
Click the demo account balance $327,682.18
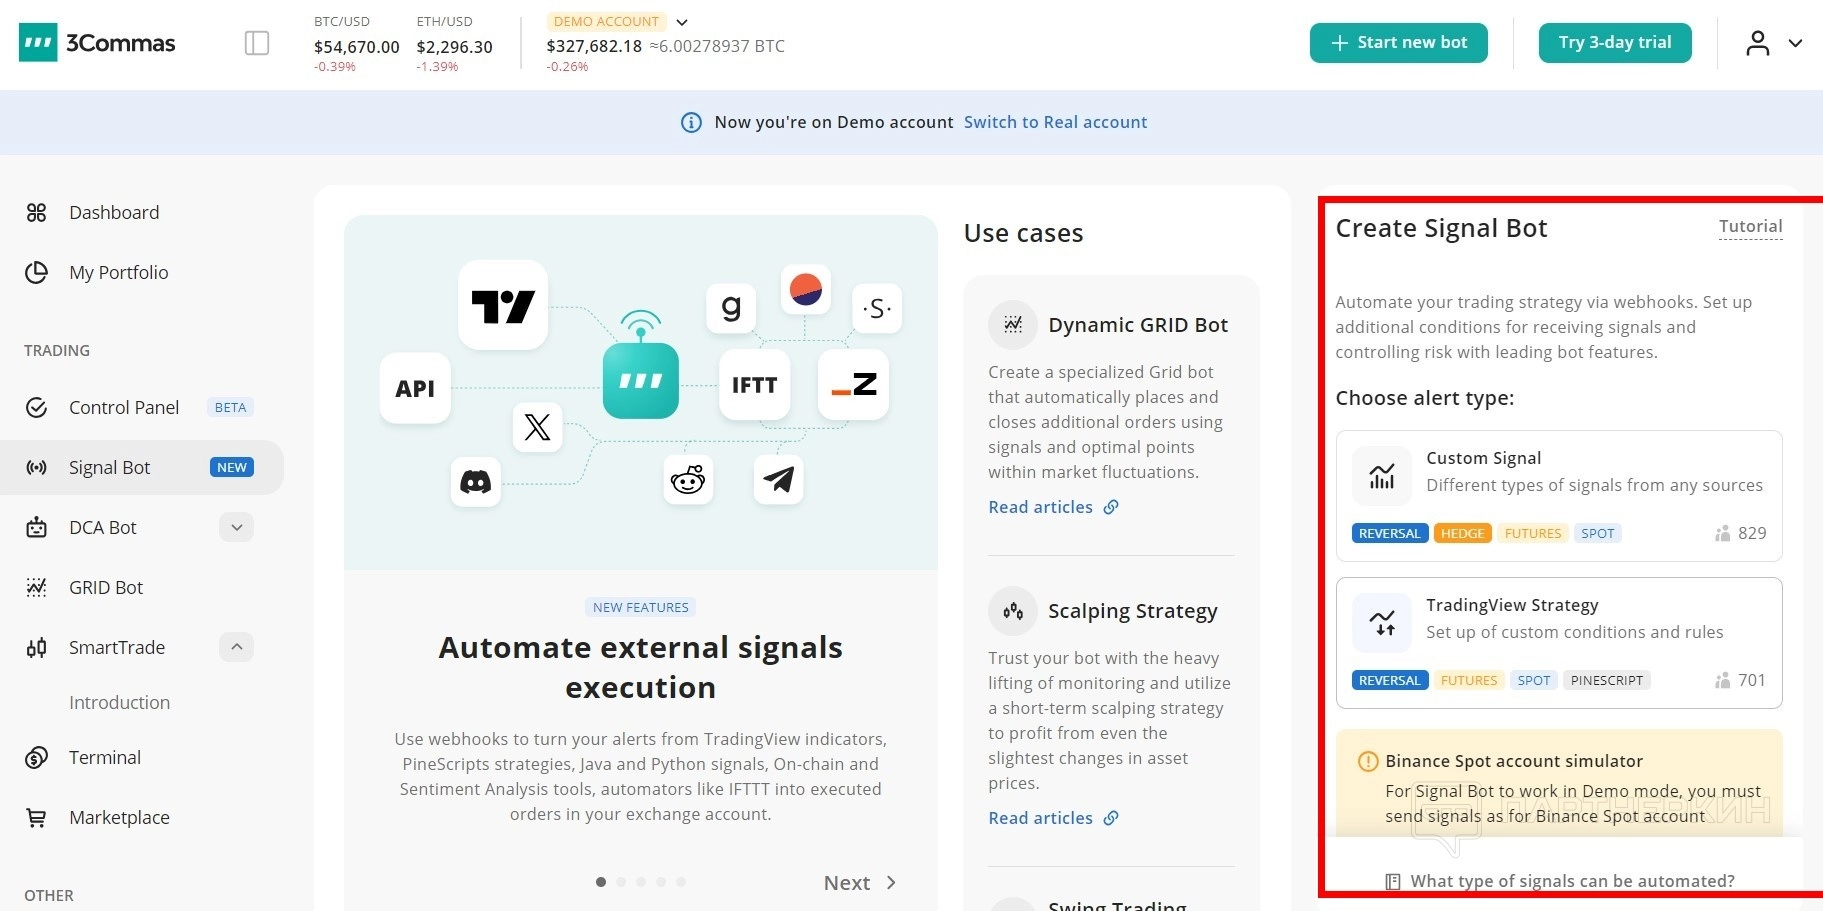(x=594, y=46)
